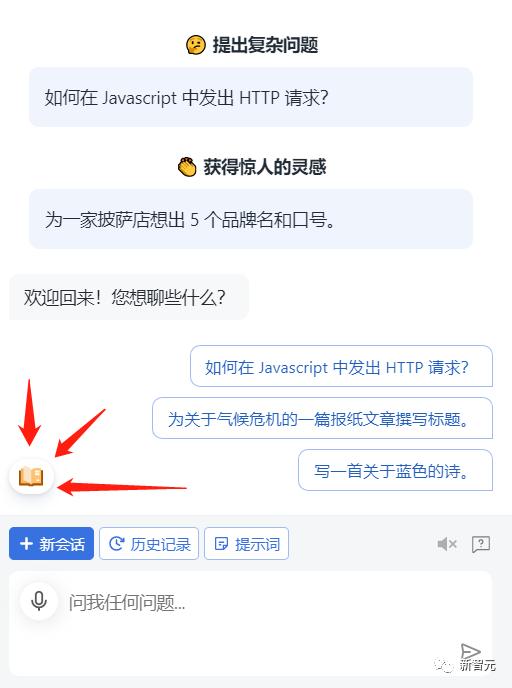Open the 历史记录 history button
The width and height of the screenshot is (512, 688).
(149, 544)
